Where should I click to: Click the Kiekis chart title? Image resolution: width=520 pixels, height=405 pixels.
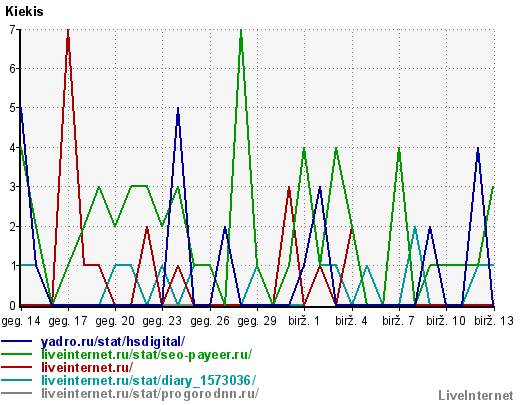(24, 11)
